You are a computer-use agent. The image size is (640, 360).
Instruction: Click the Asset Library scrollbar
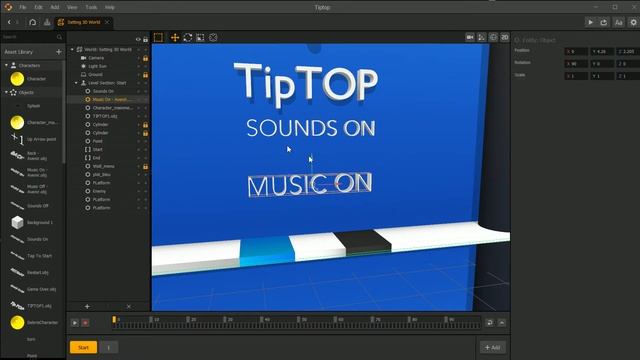(x=64, y=112)
